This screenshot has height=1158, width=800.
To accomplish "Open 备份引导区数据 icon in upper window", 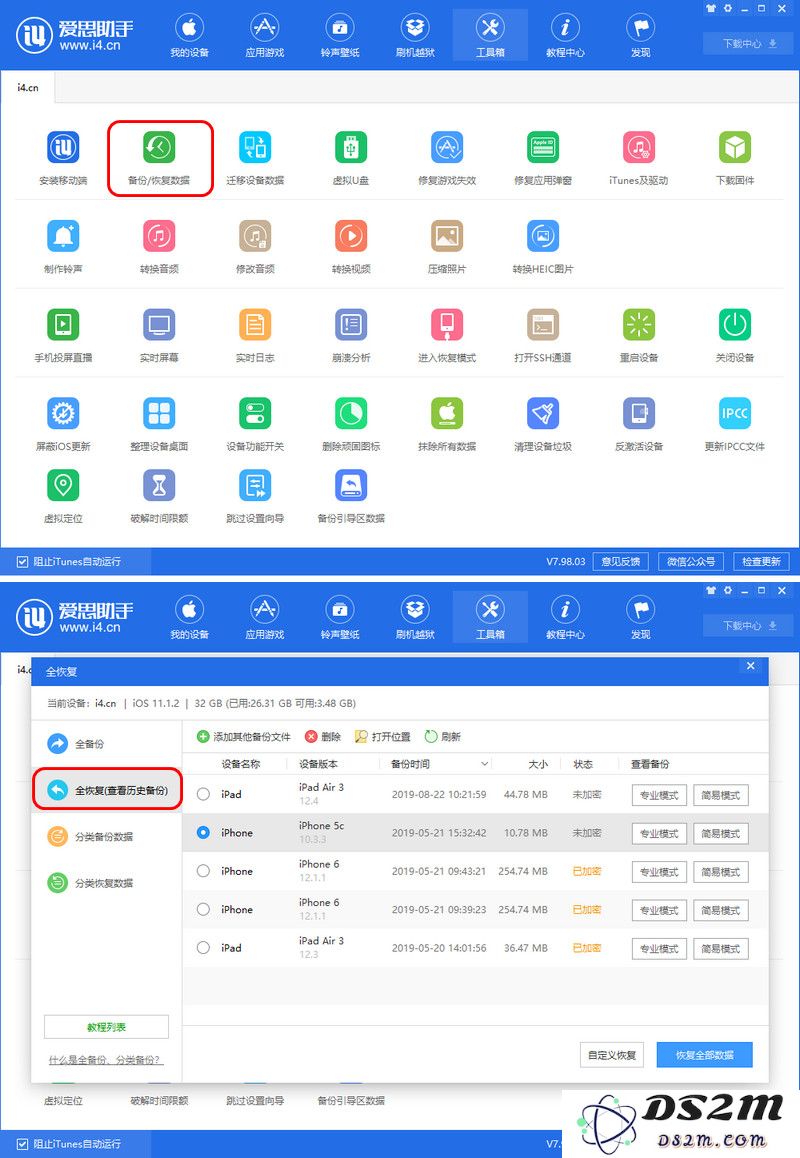I will tap(351, 486).
